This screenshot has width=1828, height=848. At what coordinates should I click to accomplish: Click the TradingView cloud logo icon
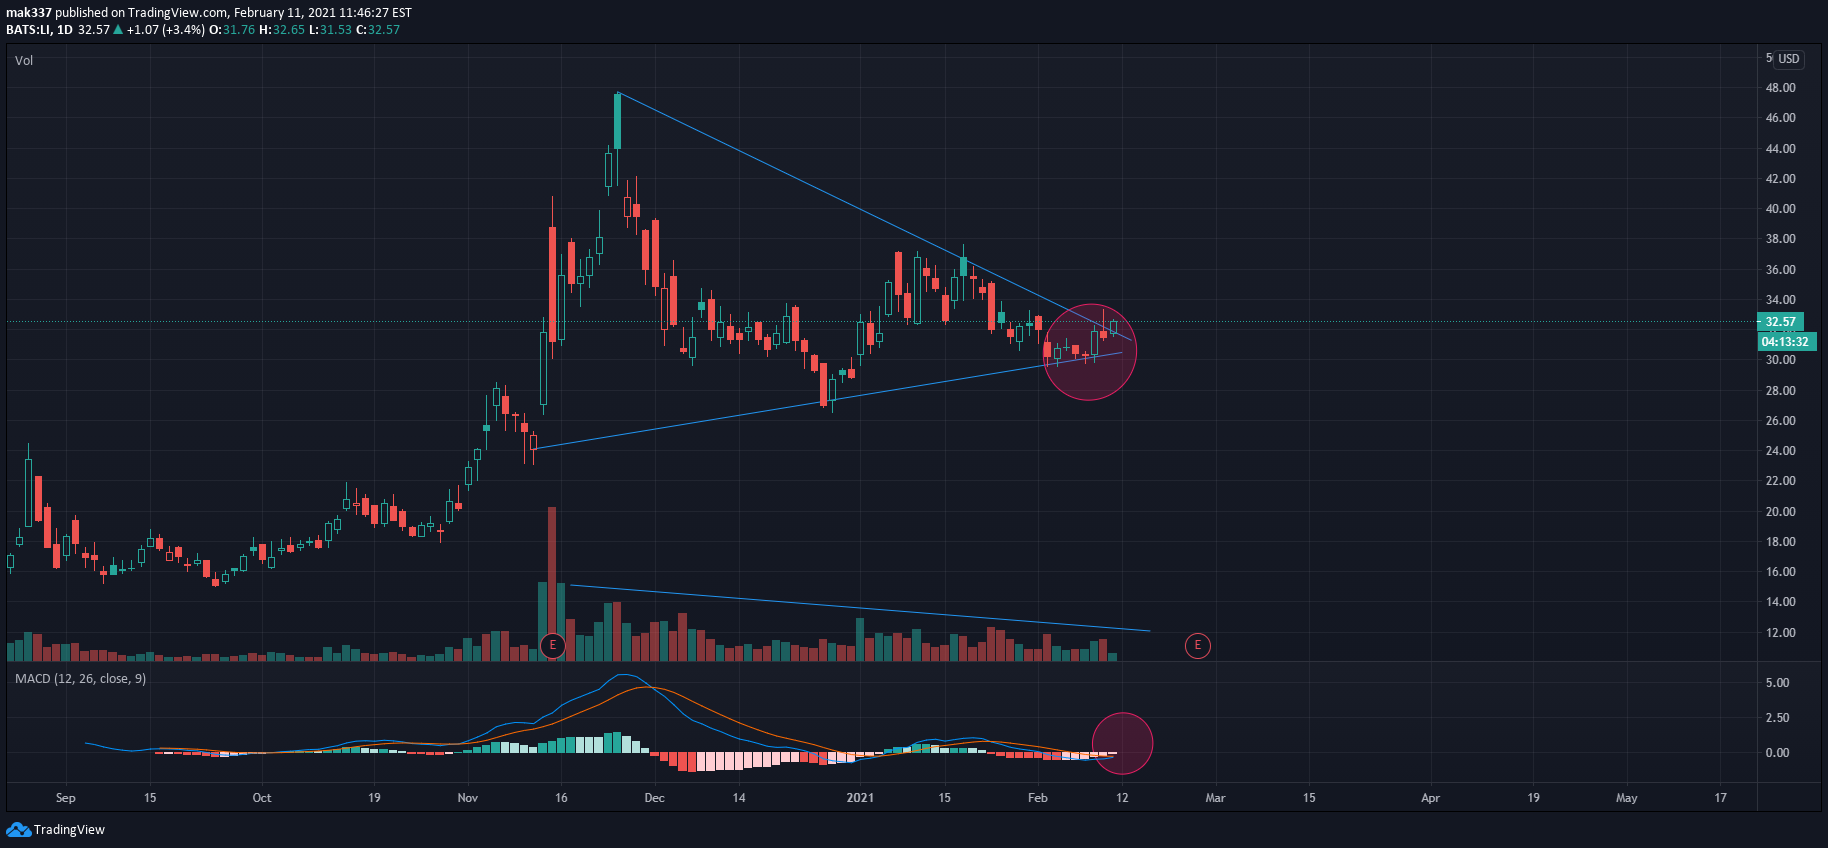[x=18, y=829]
